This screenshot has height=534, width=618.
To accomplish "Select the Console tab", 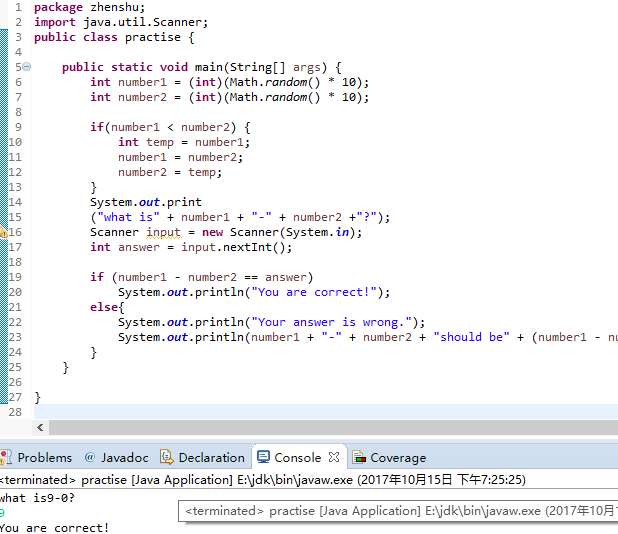I will (298, 458).
